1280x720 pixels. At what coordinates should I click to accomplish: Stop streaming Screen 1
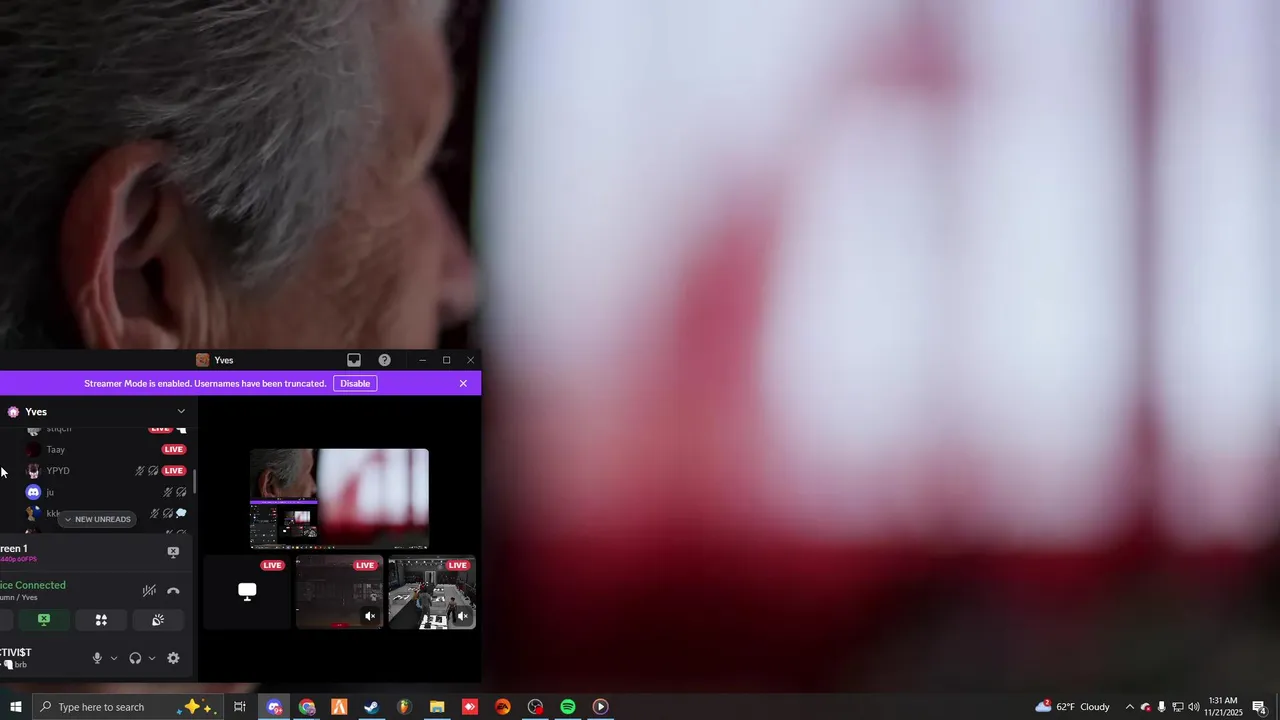(173, 552)
